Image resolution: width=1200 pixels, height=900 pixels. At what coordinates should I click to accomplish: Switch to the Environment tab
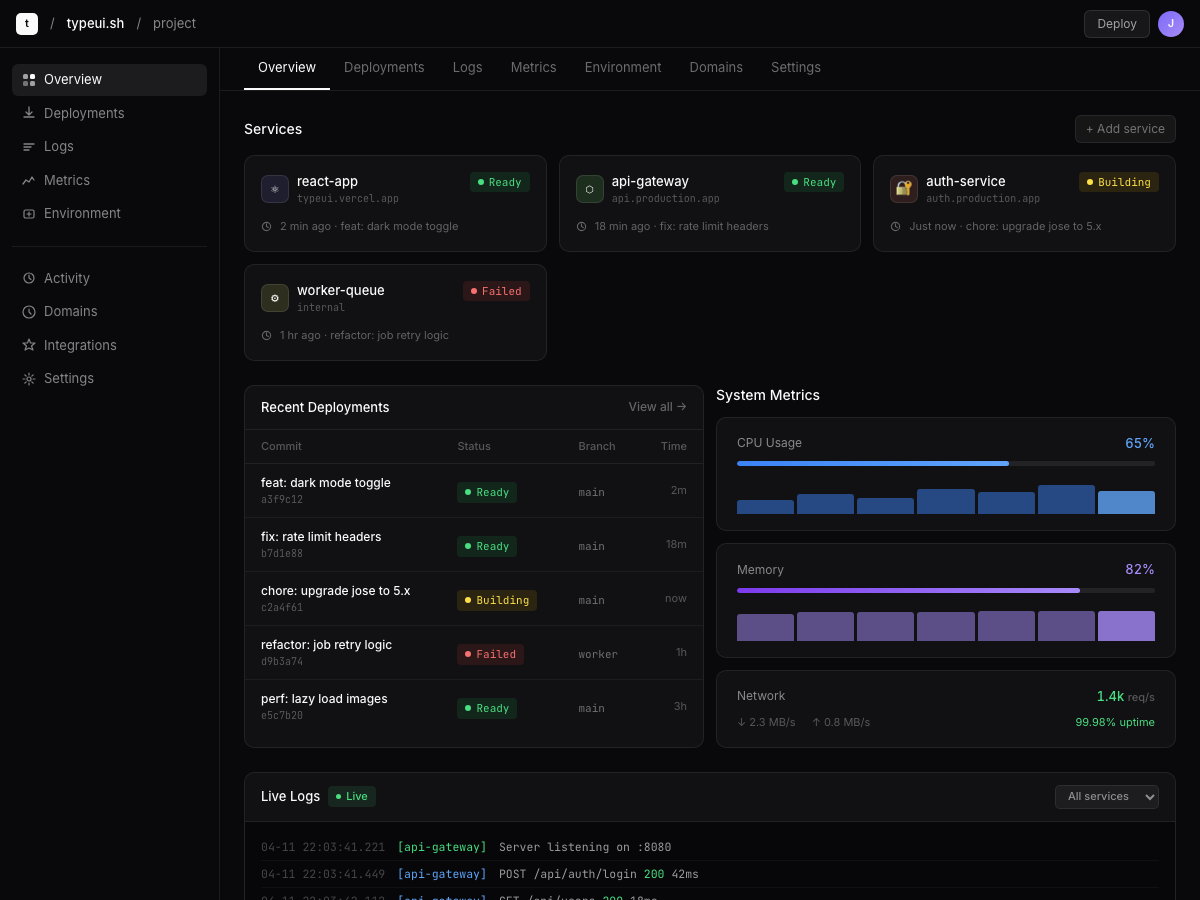[623, 67]
